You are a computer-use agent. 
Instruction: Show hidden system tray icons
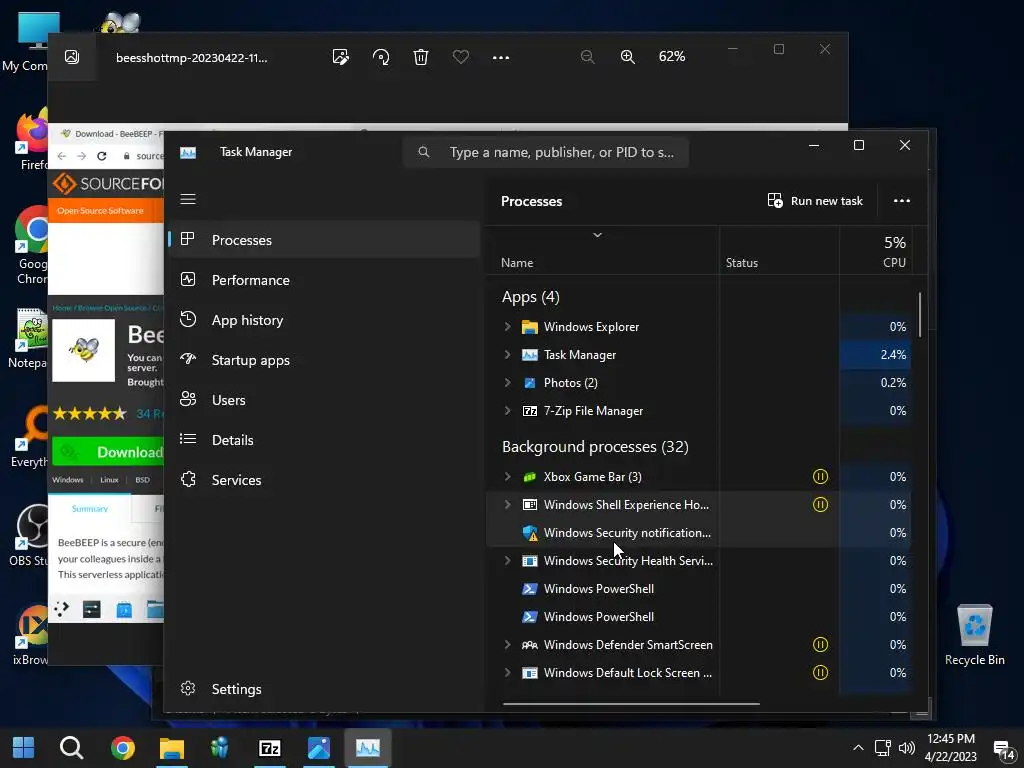click(x=858, y=748)
